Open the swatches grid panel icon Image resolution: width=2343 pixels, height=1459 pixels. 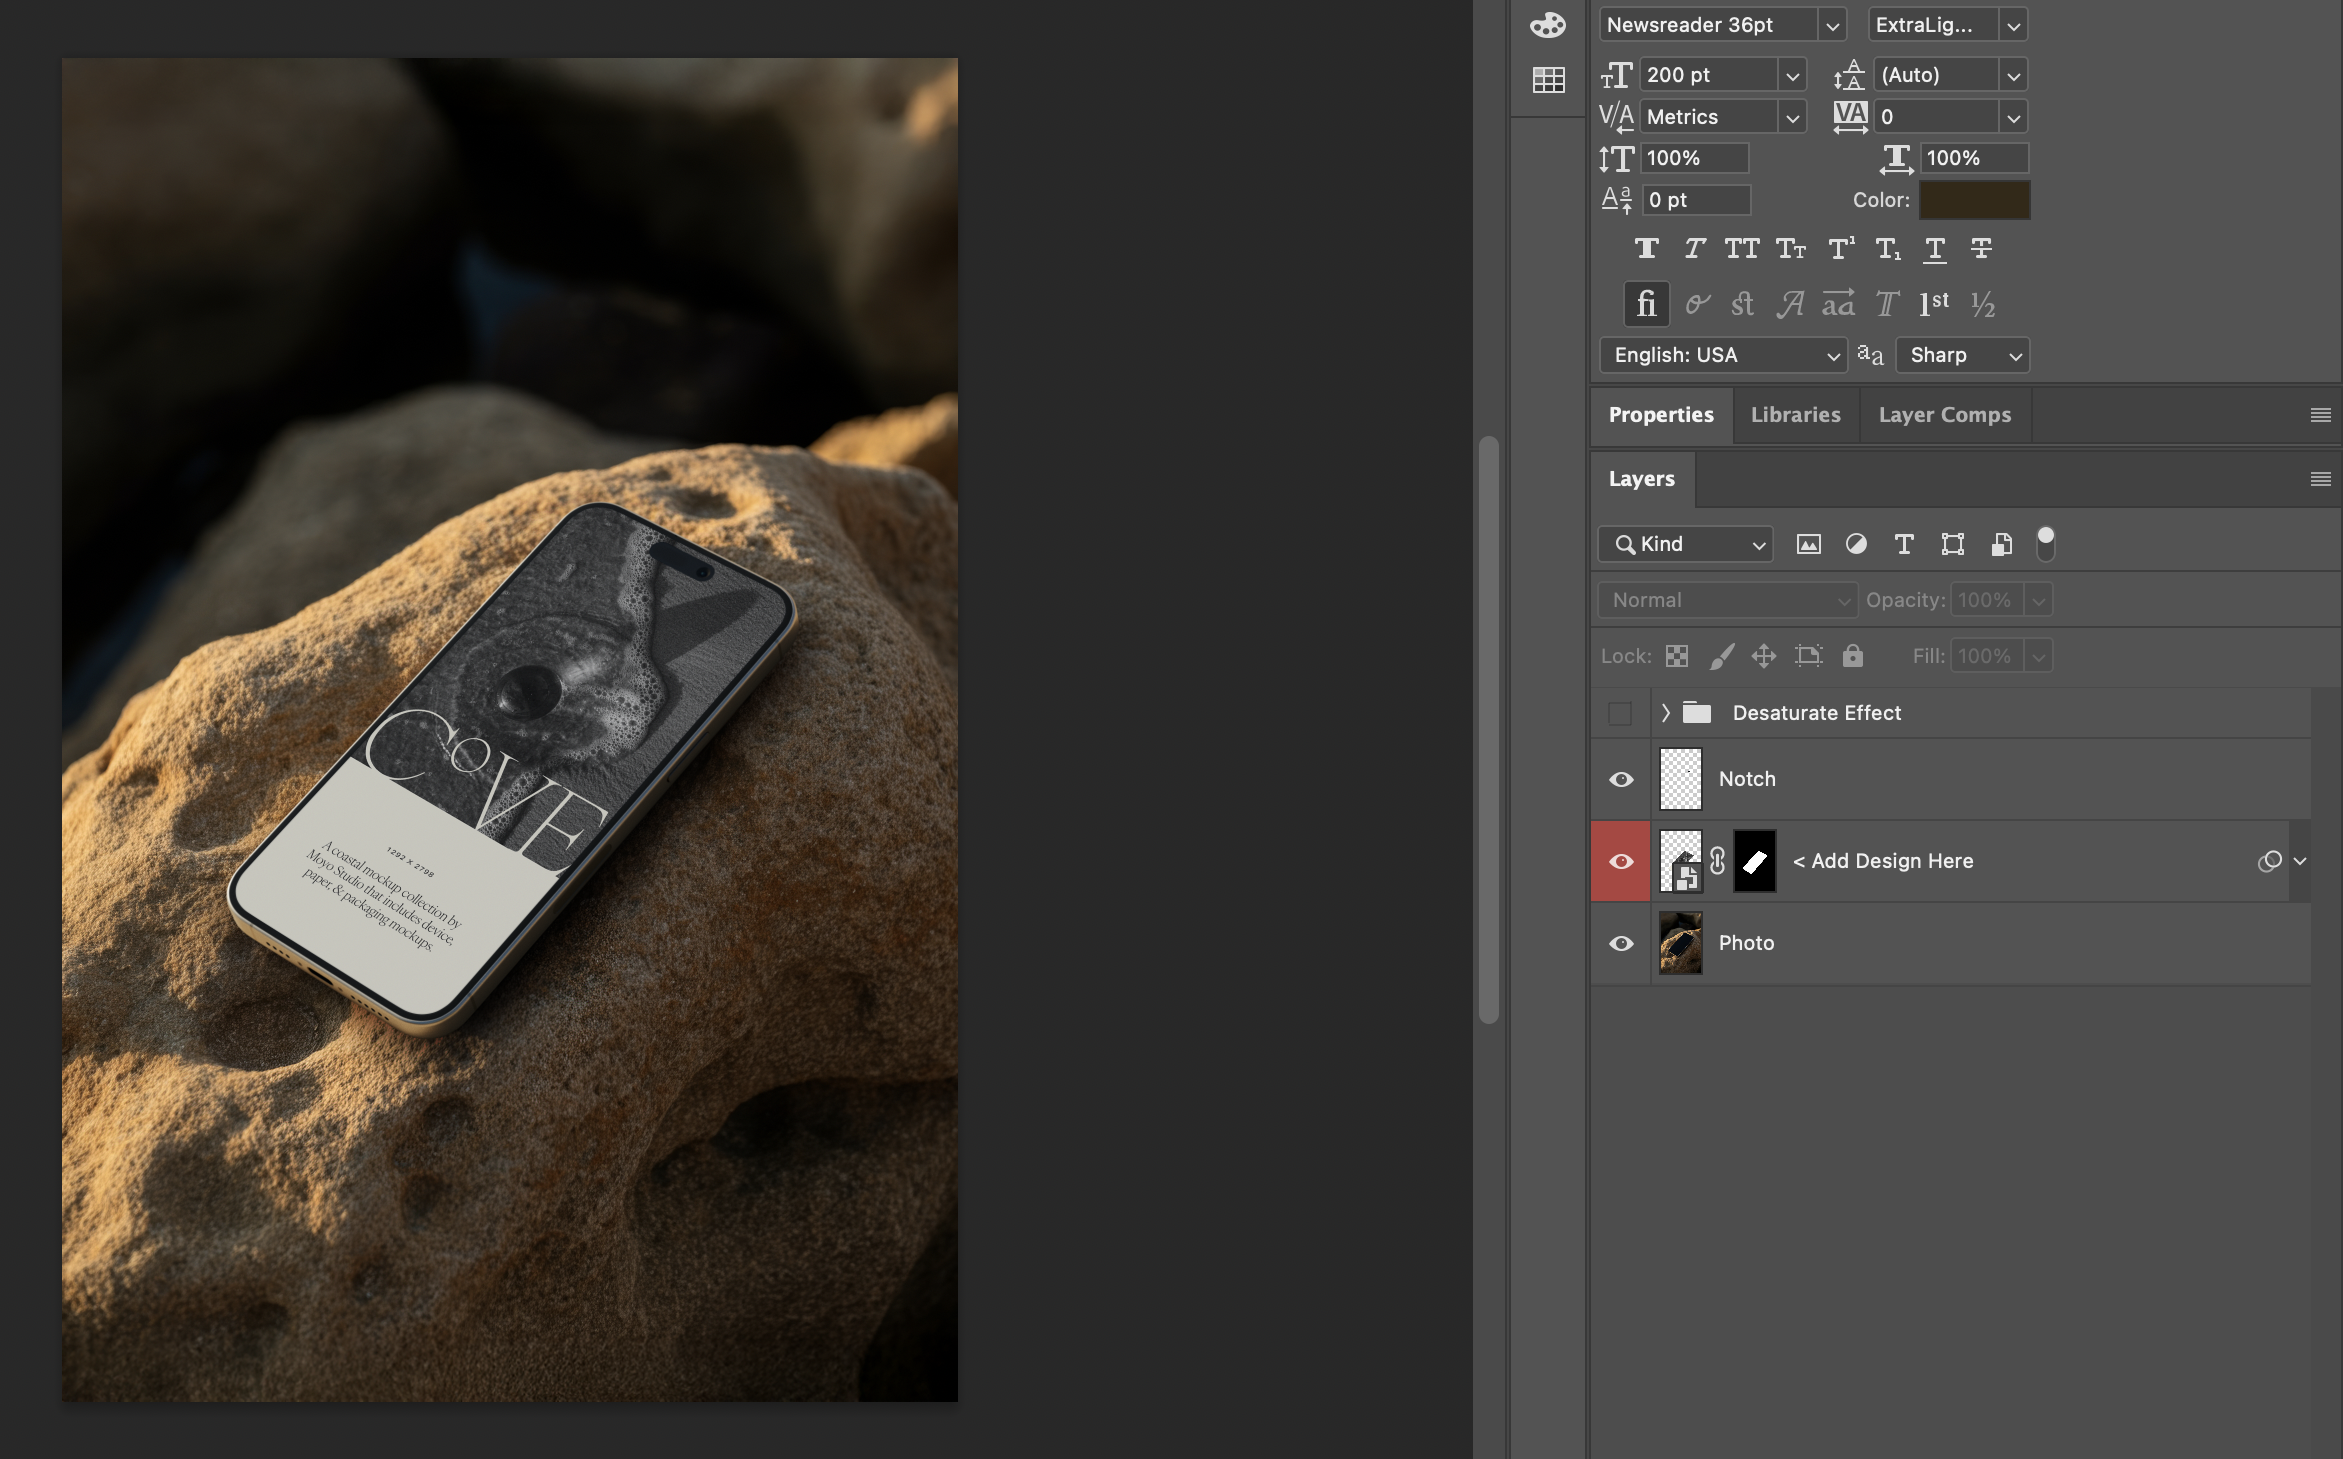coord(1548,80)
